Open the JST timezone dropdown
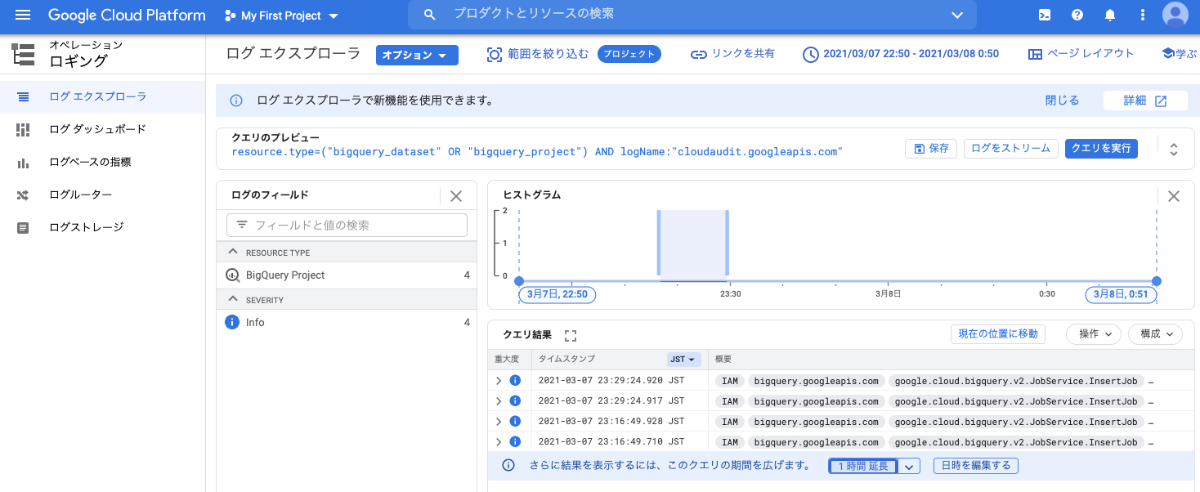Image resolution: width=1200 pixels, height=492 pixels. (682, 359)
